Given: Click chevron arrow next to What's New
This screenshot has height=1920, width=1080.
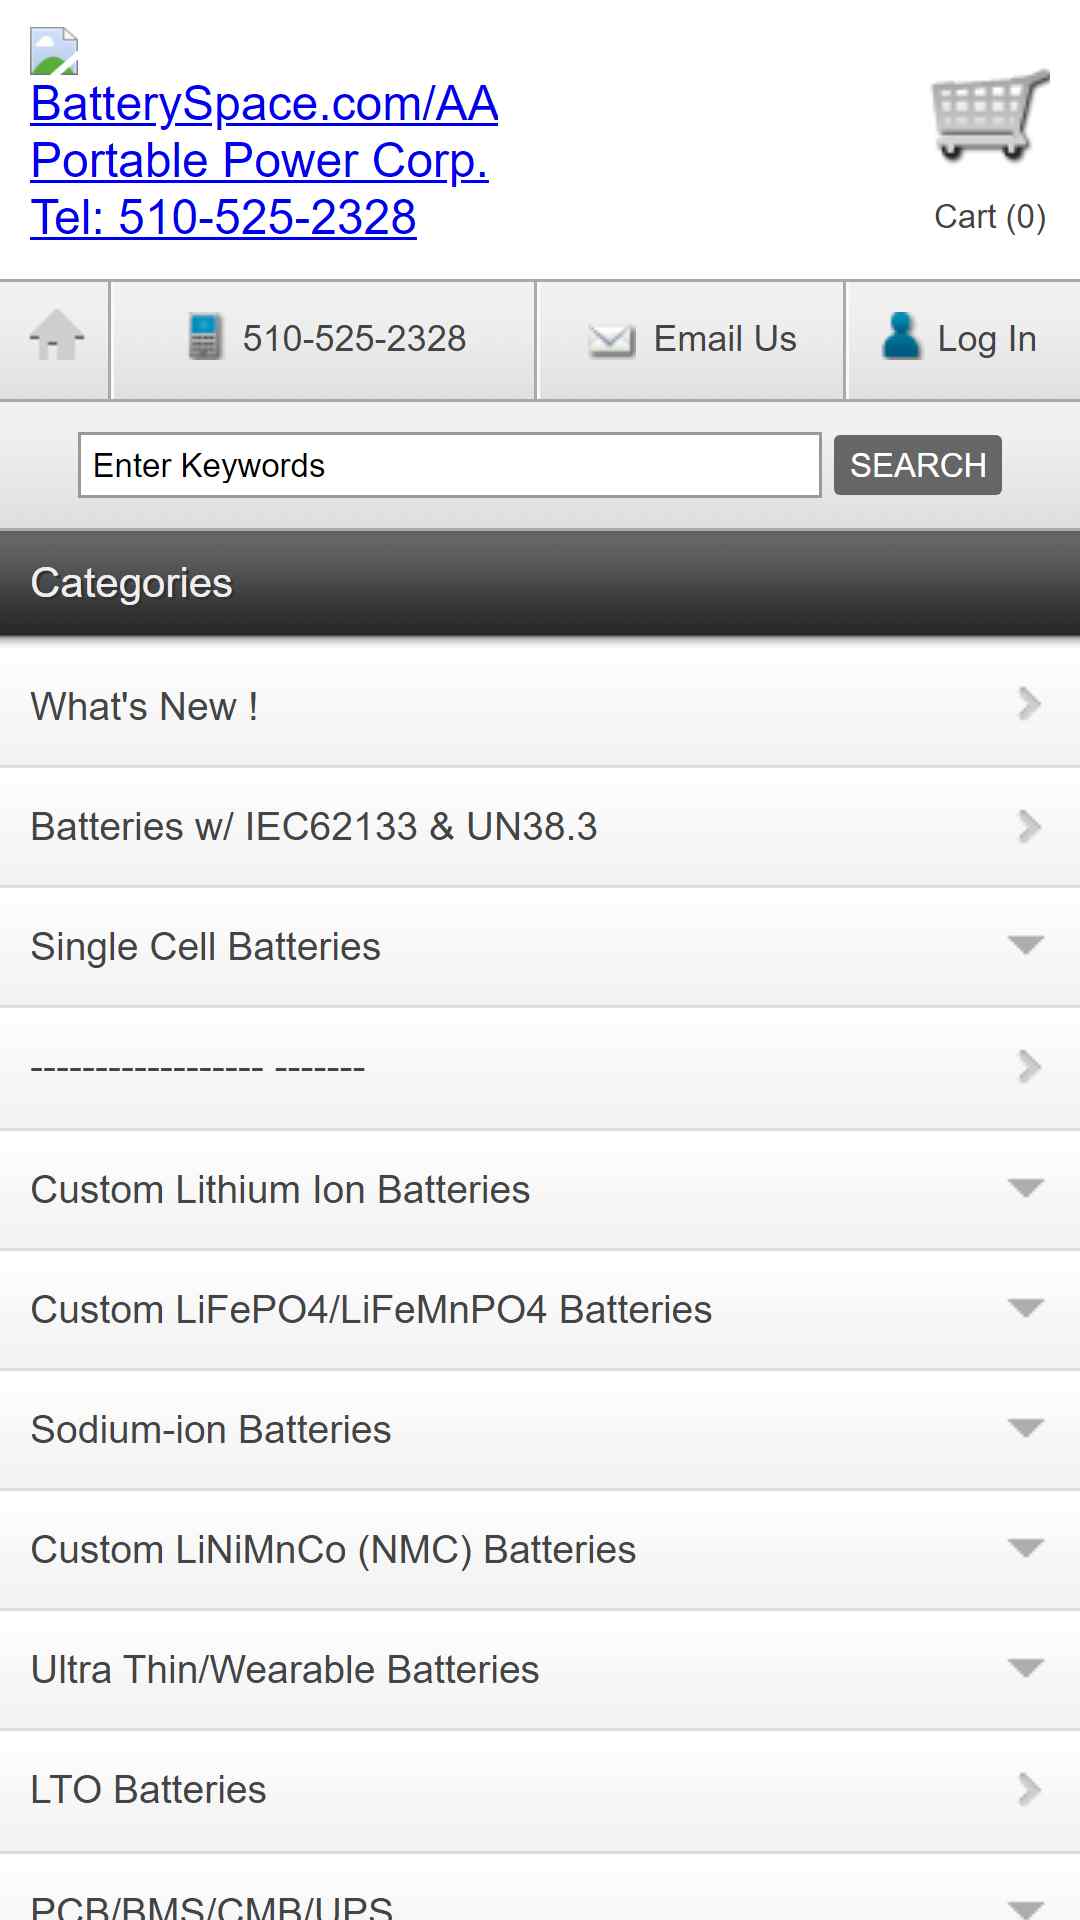Looking at the screenshot, I should click(1029, 705).
